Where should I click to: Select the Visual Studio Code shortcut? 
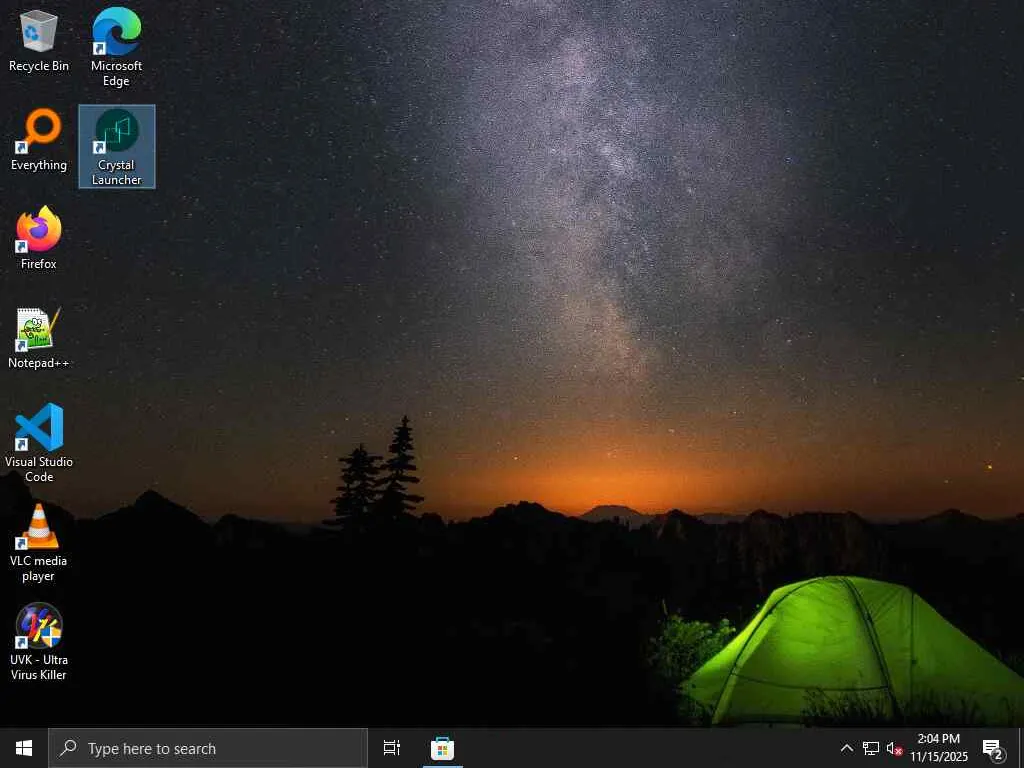click(39, 443)
